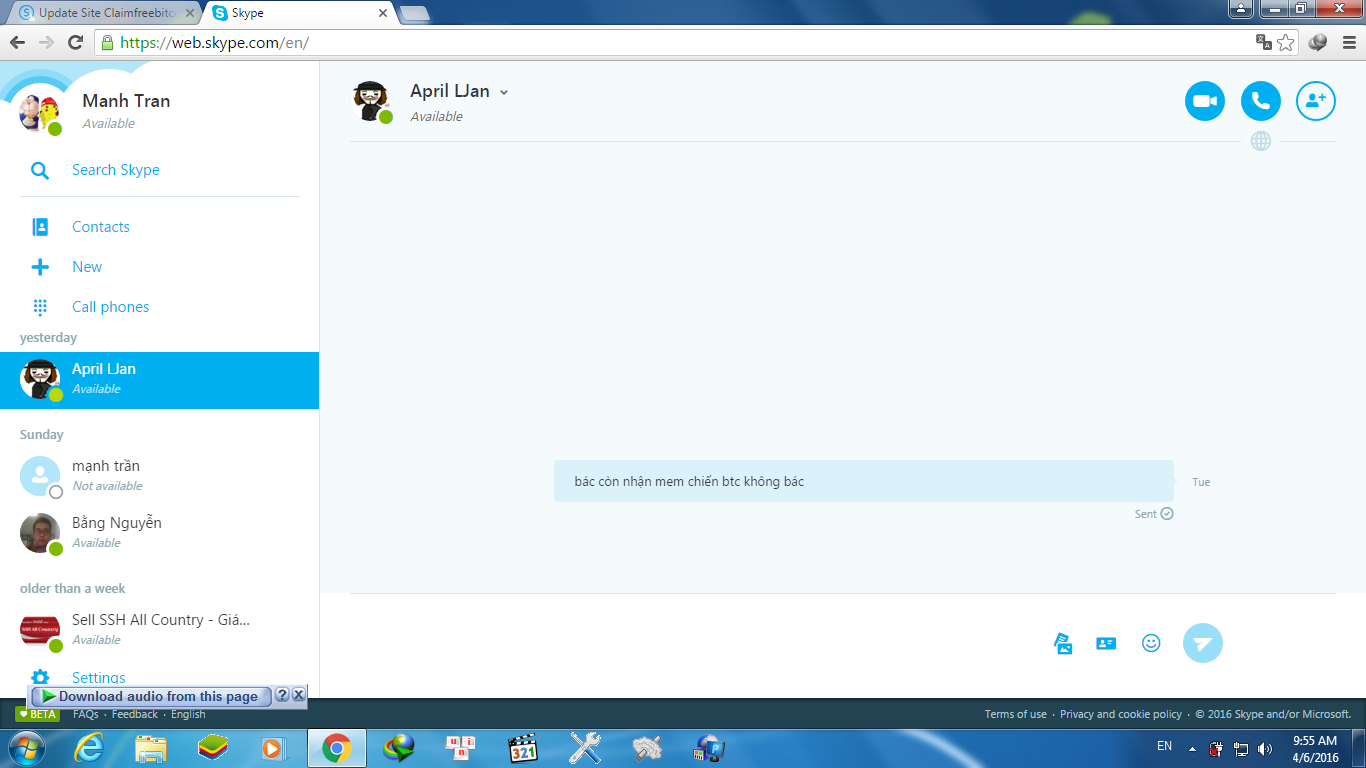
Task: Close the Skype tab
Action: click(x=383, y=13)
